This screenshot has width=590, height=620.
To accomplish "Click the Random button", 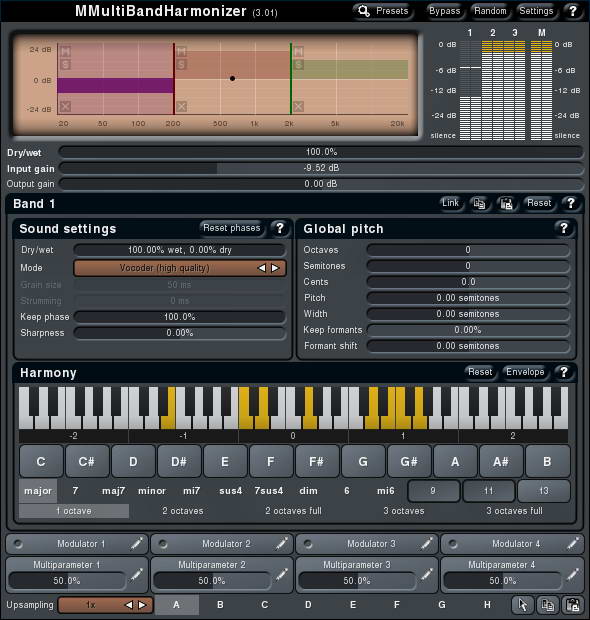I will [x=490, y=11].
